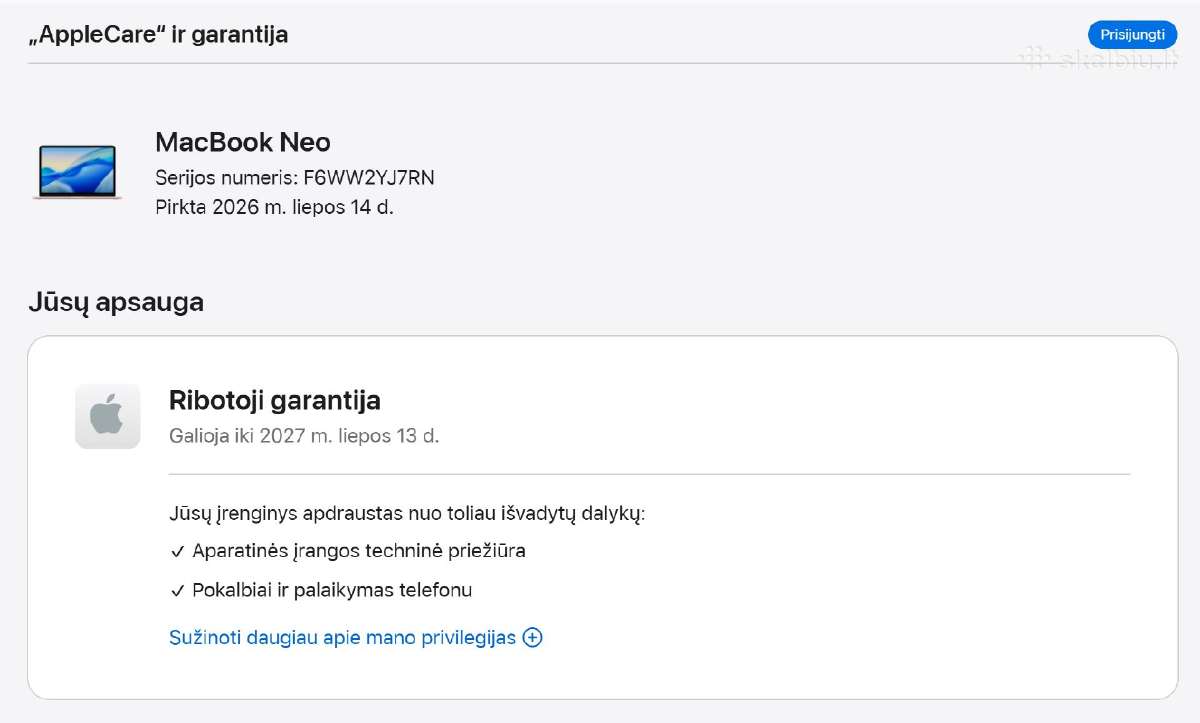Viewport: 1200px width, 723px height.
Task: Click the Apple logo warranty icon
Action: [108, 416]
